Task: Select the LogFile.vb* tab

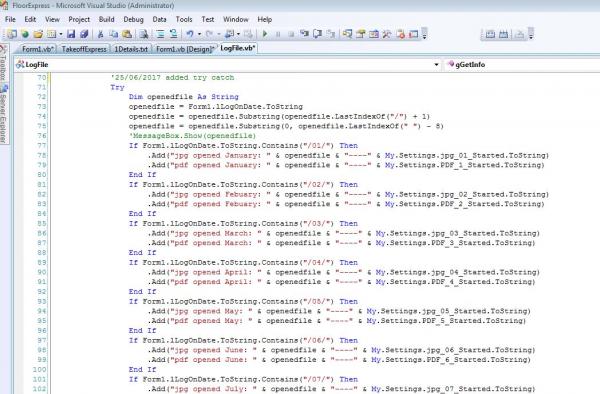Action: coord(238,48)
